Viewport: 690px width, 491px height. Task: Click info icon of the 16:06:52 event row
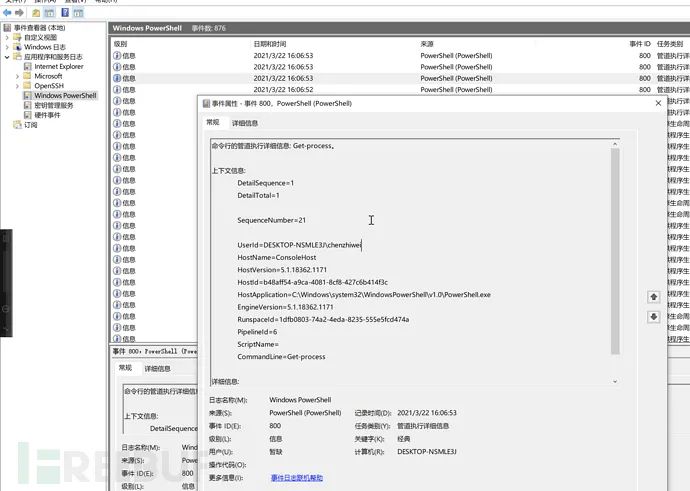(117, 89)
